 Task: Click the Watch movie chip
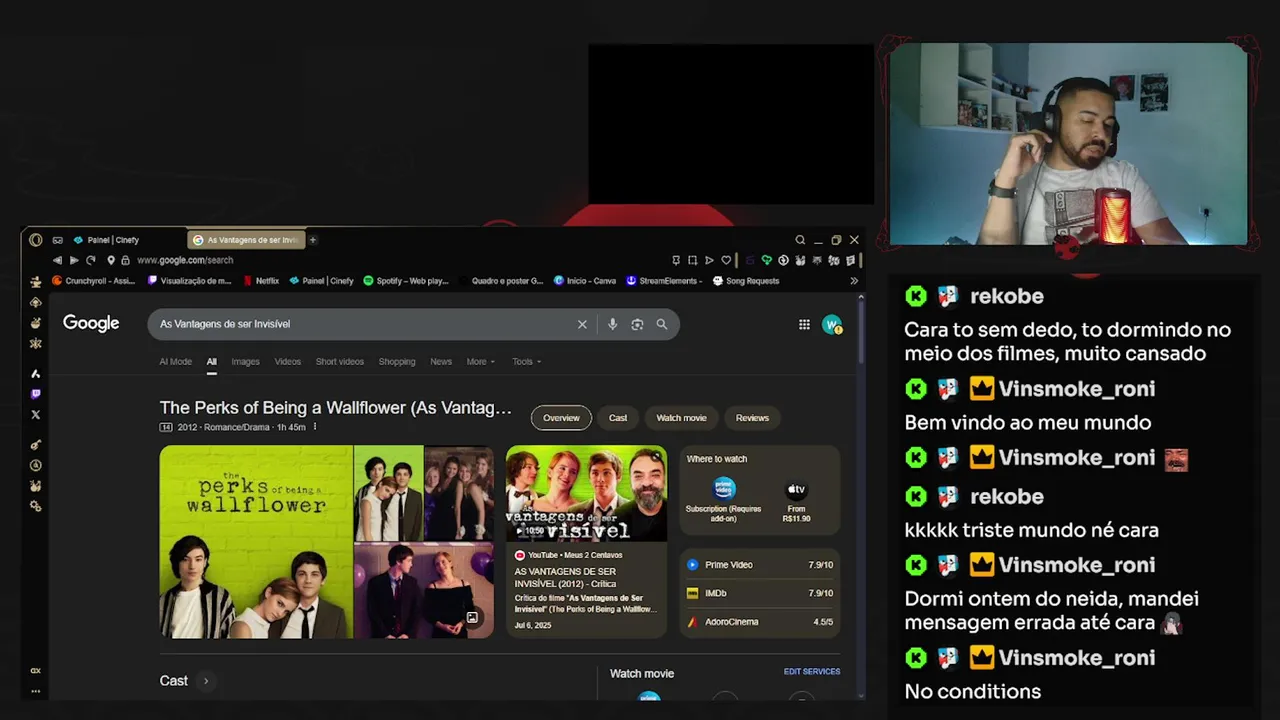[x=681, y=418]
